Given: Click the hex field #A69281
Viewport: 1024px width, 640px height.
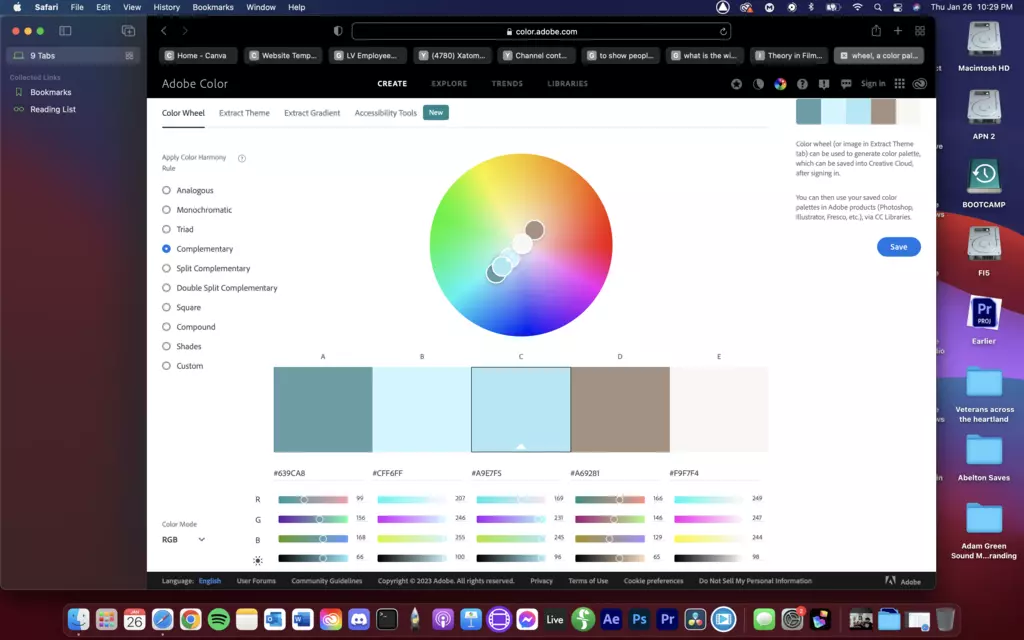Looking at the screenshot, I should [x=616, y=473].
